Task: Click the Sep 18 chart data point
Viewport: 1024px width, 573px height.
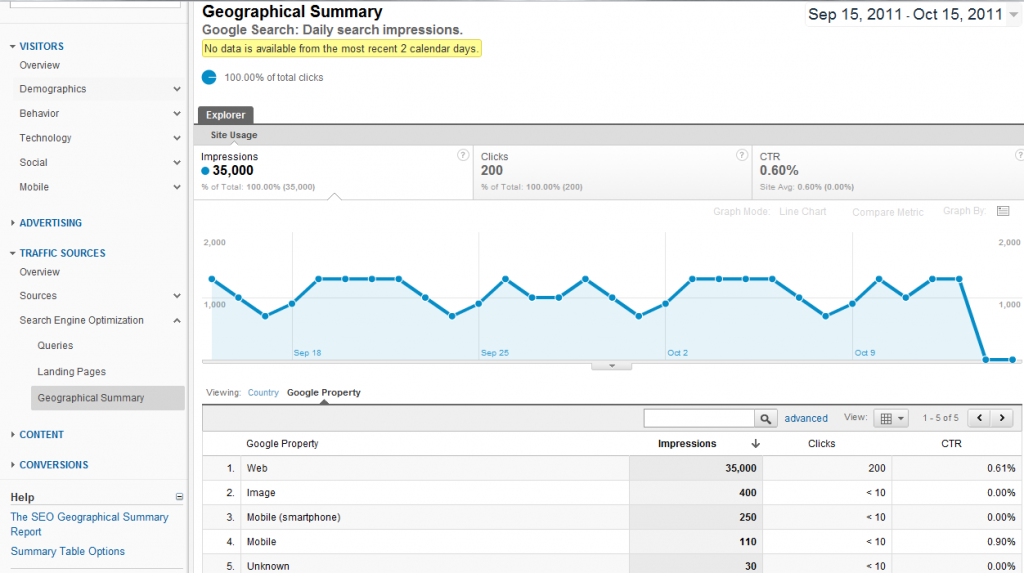Action: 292,304
